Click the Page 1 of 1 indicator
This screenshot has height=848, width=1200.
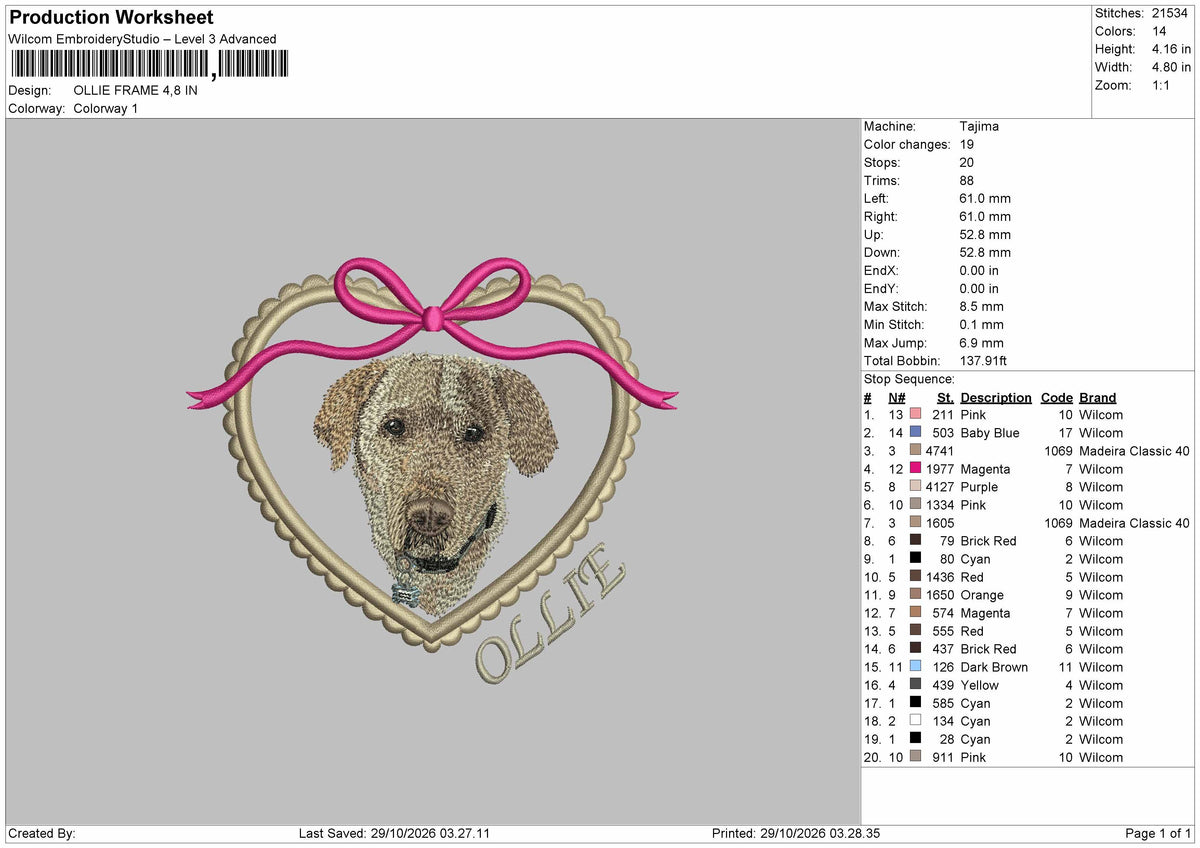[1158, 834]
